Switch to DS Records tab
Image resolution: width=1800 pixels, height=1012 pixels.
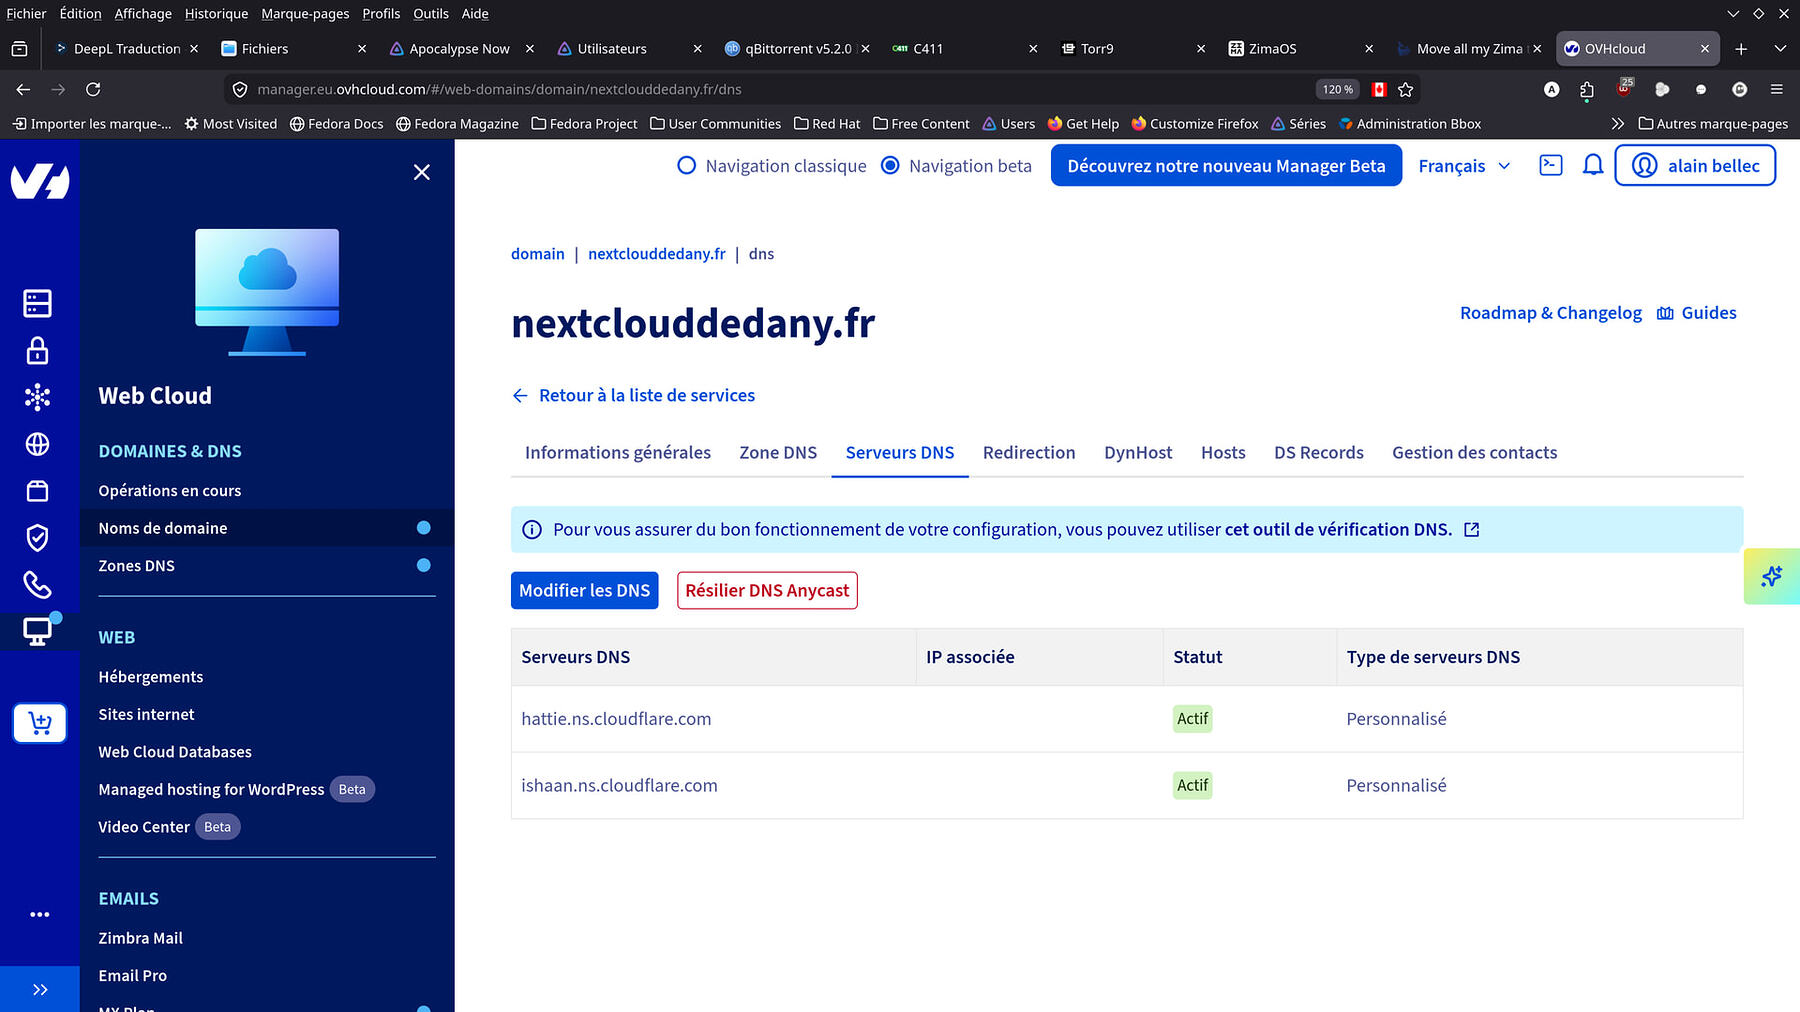click(1319, 453)
